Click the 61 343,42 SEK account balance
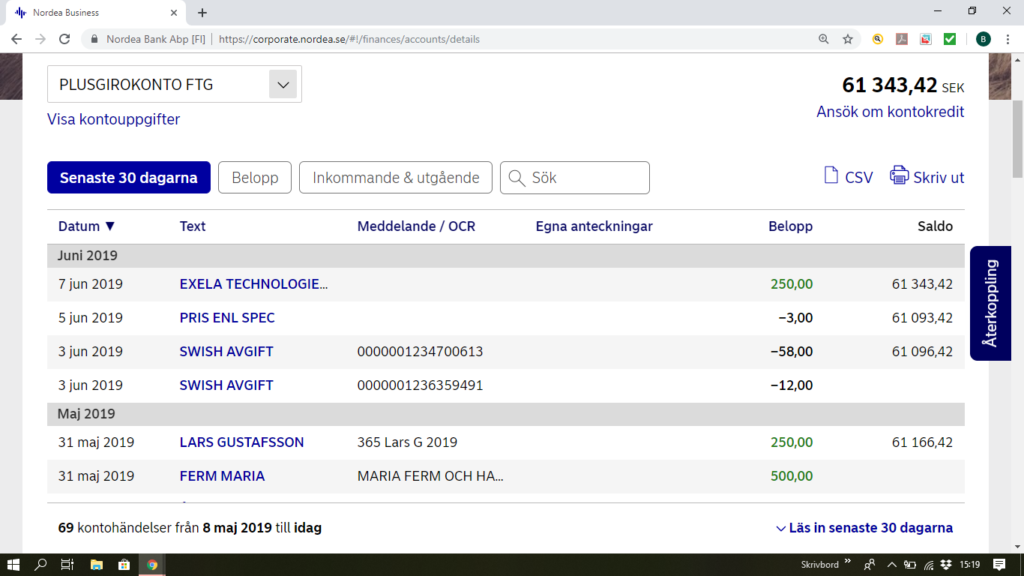1024x576 pixels. point(903,85)
